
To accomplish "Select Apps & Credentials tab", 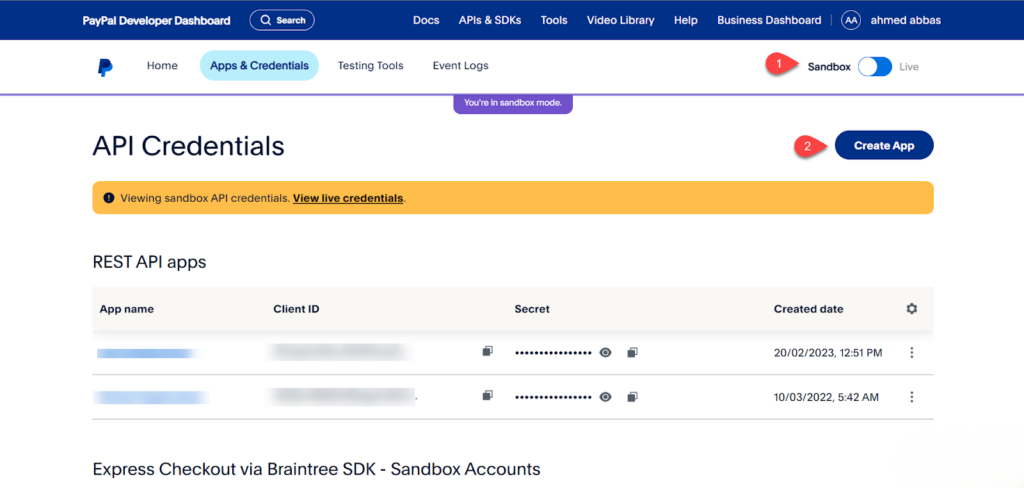I will (x=259, y=65).
